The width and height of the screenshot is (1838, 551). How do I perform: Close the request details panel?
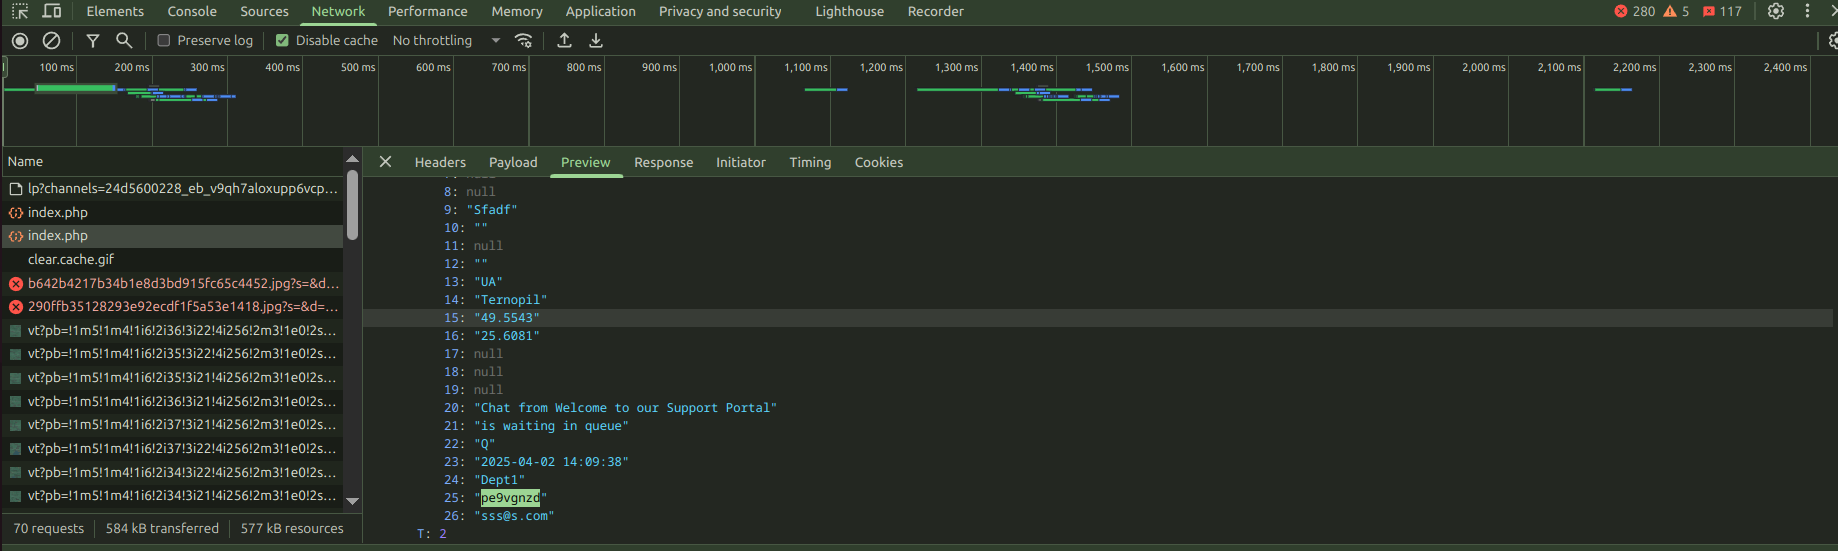[x=385, y=162]
